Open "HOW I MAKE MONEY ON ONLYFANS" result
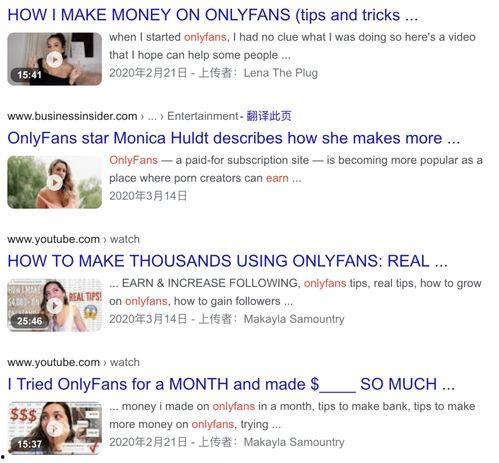The image size is (499, 463). 213,15
